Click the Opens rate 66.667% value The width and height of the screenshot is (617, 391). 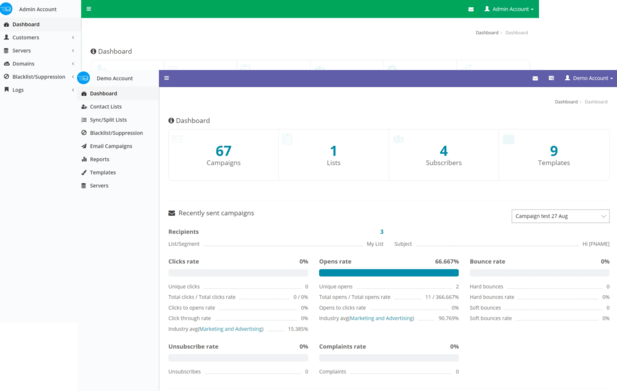coord(447,262)
